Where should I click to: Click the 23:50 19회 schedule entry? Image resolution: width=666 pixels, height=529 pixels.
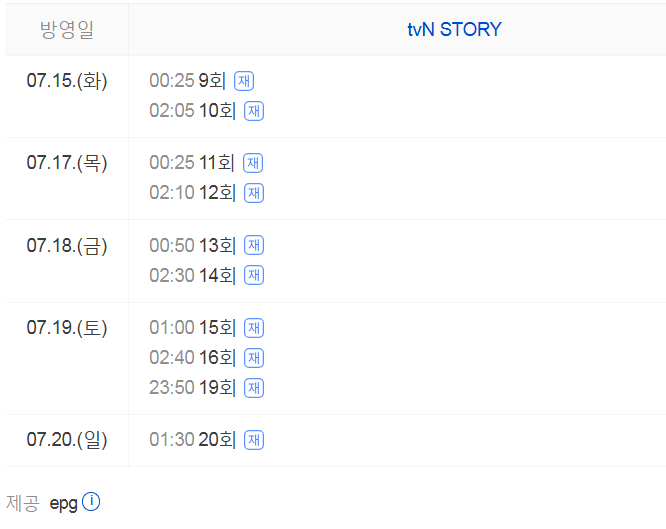click(192, 388)
